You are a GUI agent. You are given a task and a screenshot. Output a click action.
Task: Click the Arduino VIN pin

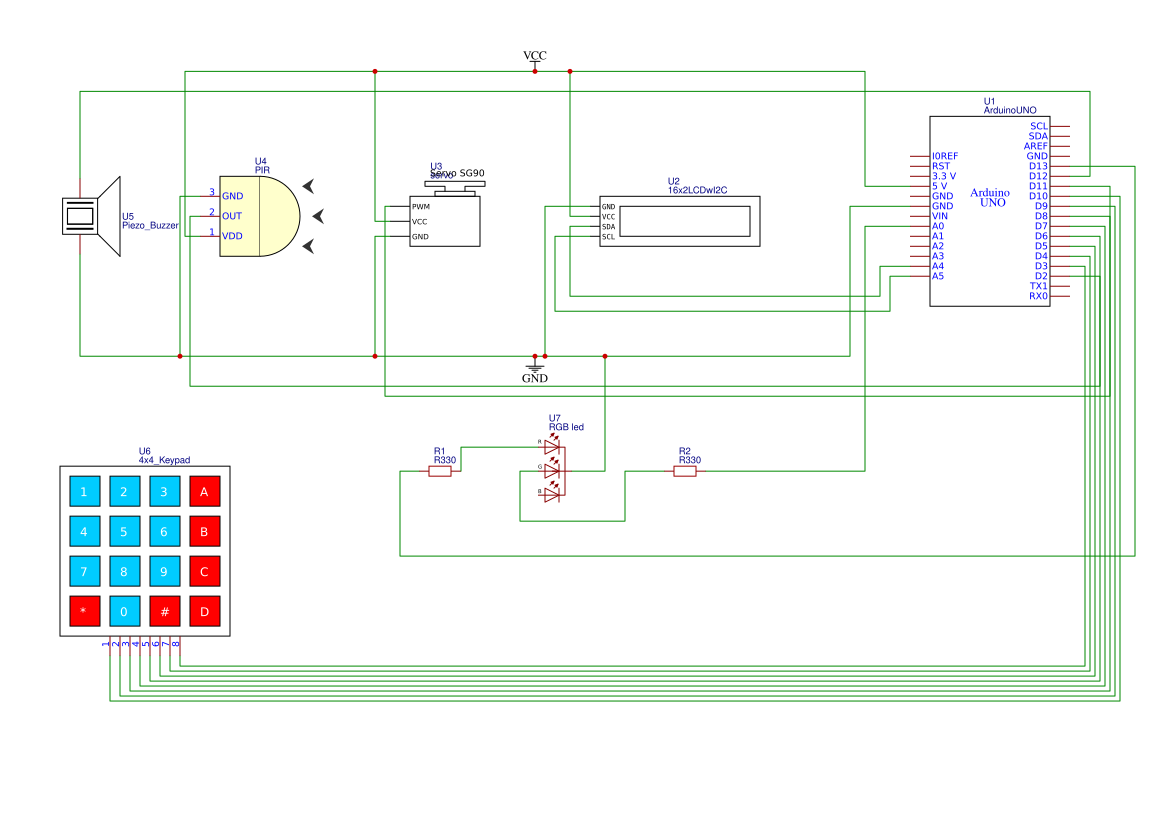(x=940, y=216)
